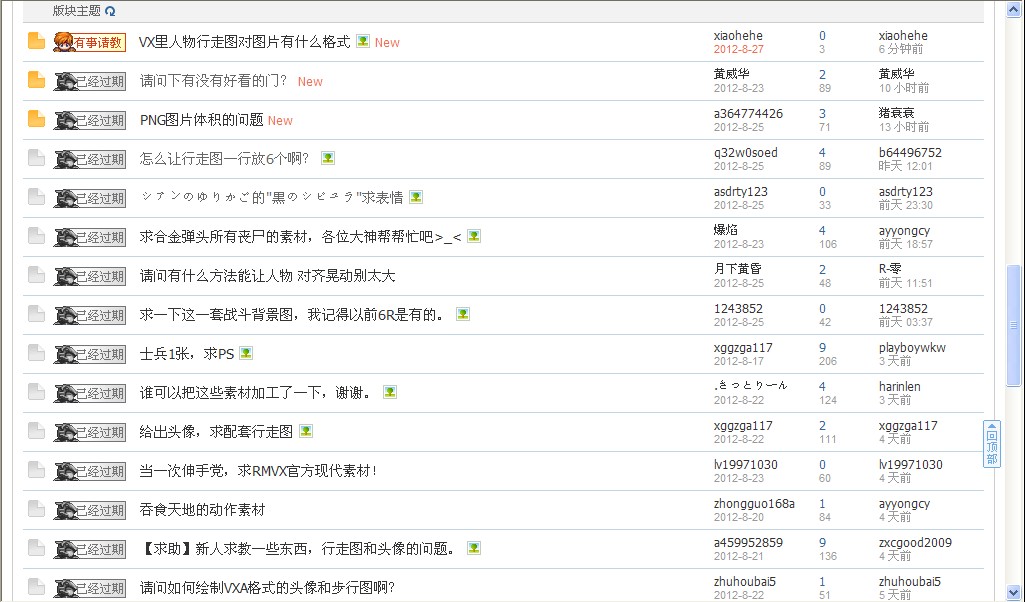
Task: Click the 有事请教 category badge
Action: click(x=90, y=42)
